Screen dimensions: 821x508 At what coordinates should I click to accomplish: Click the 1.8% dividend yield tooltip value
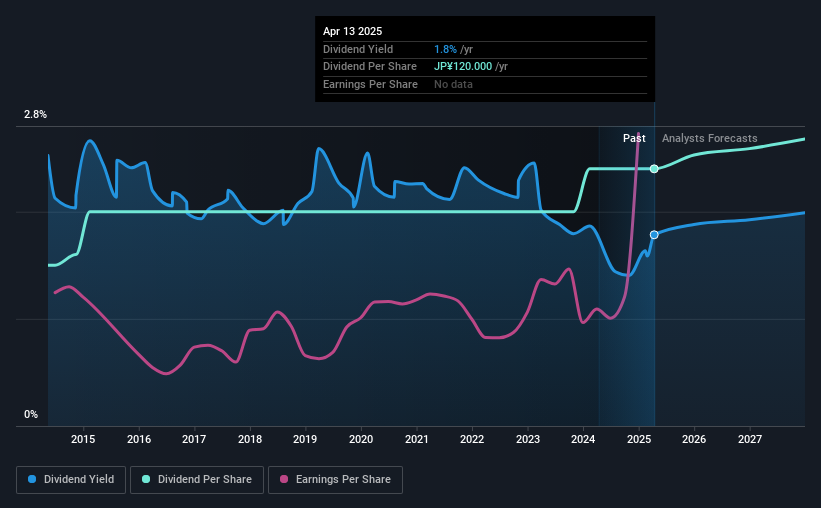pos(446,49)
